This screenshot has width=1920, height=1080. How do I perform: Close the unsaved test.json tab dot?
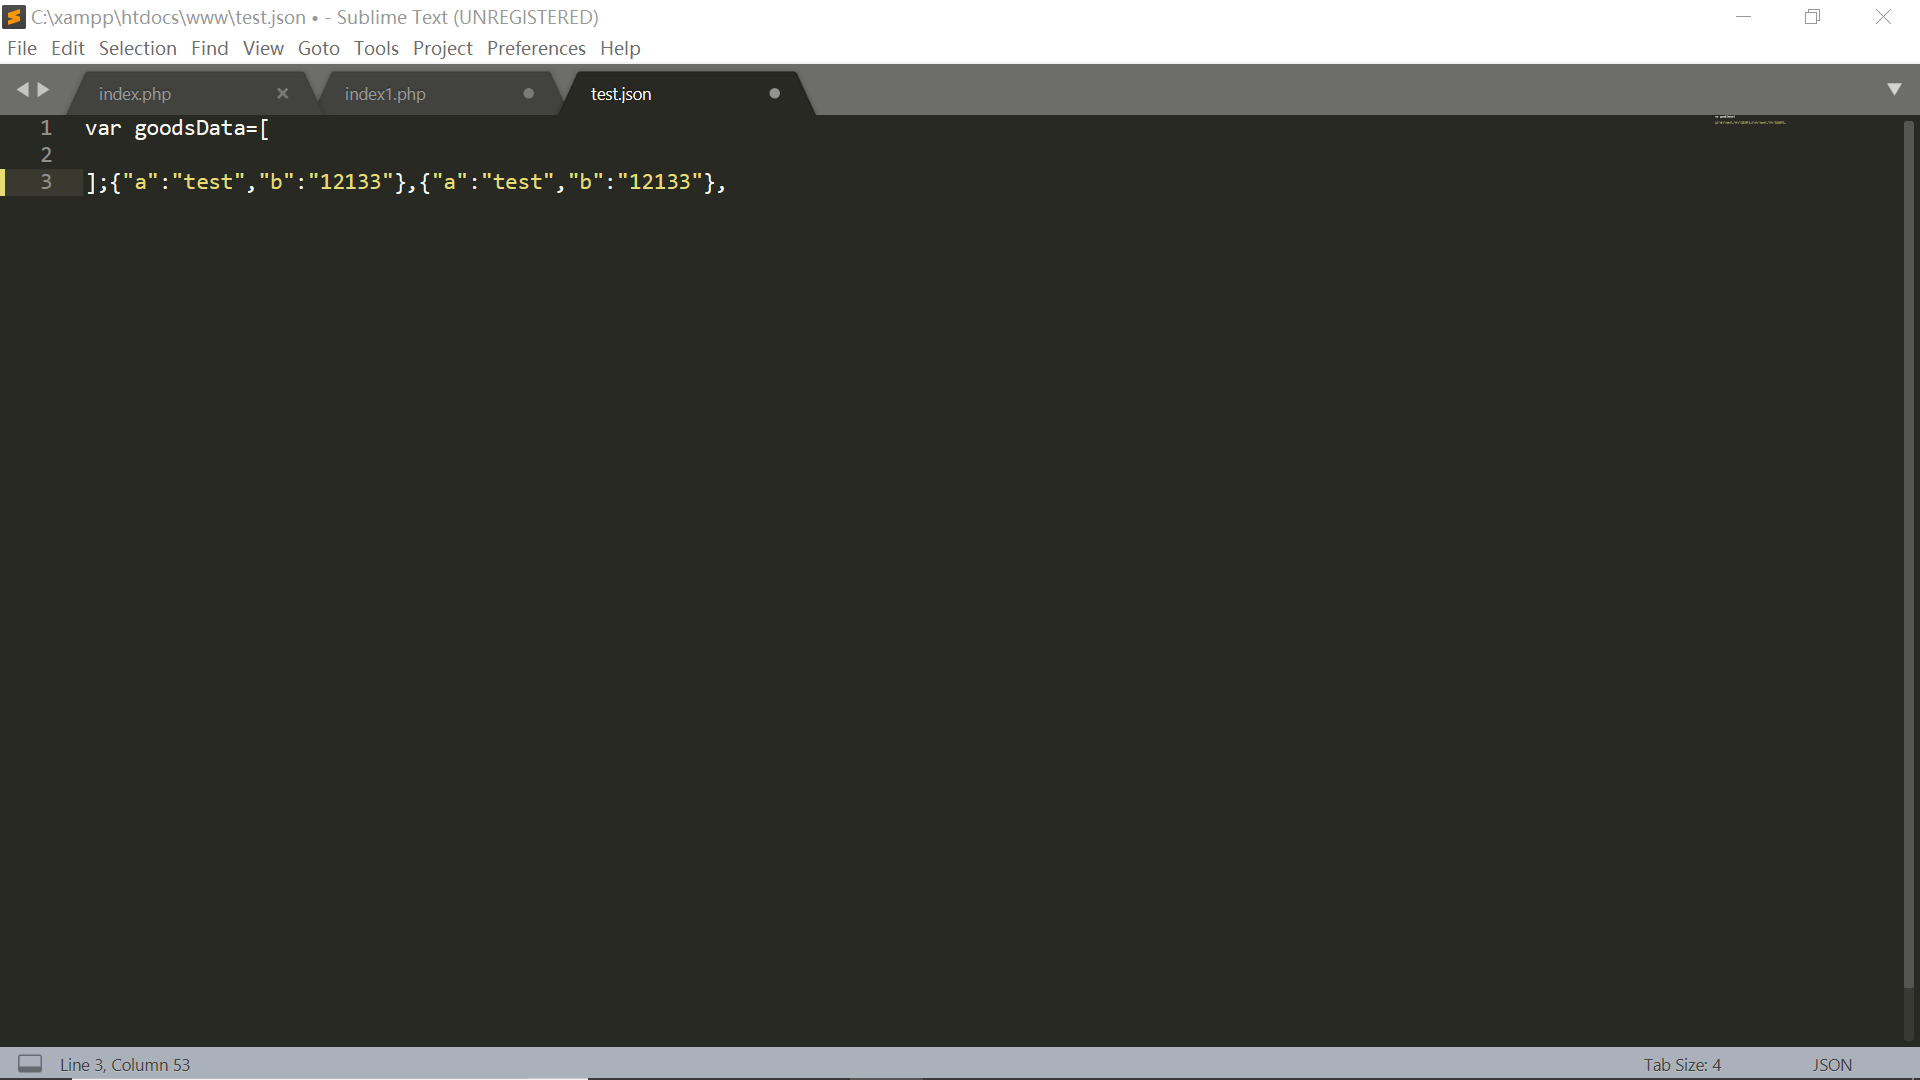tap(775, 93)
